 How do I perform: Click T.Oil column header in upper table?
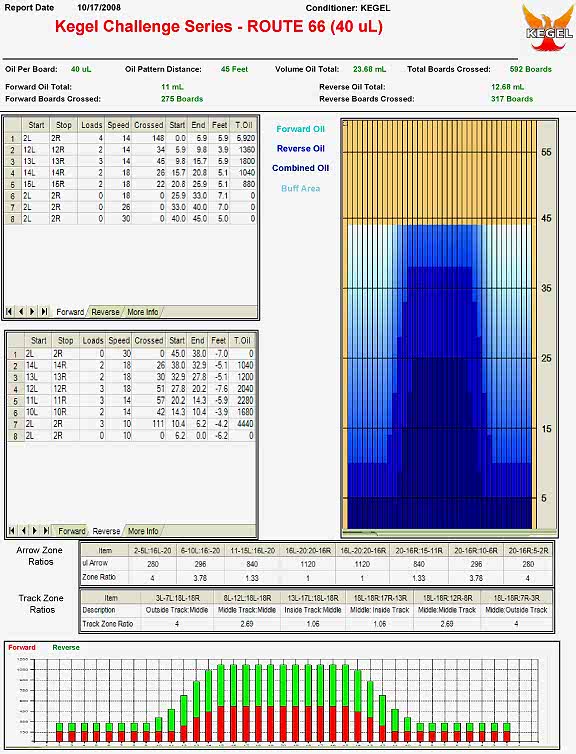pyautogui.click(x=244, y=125)
